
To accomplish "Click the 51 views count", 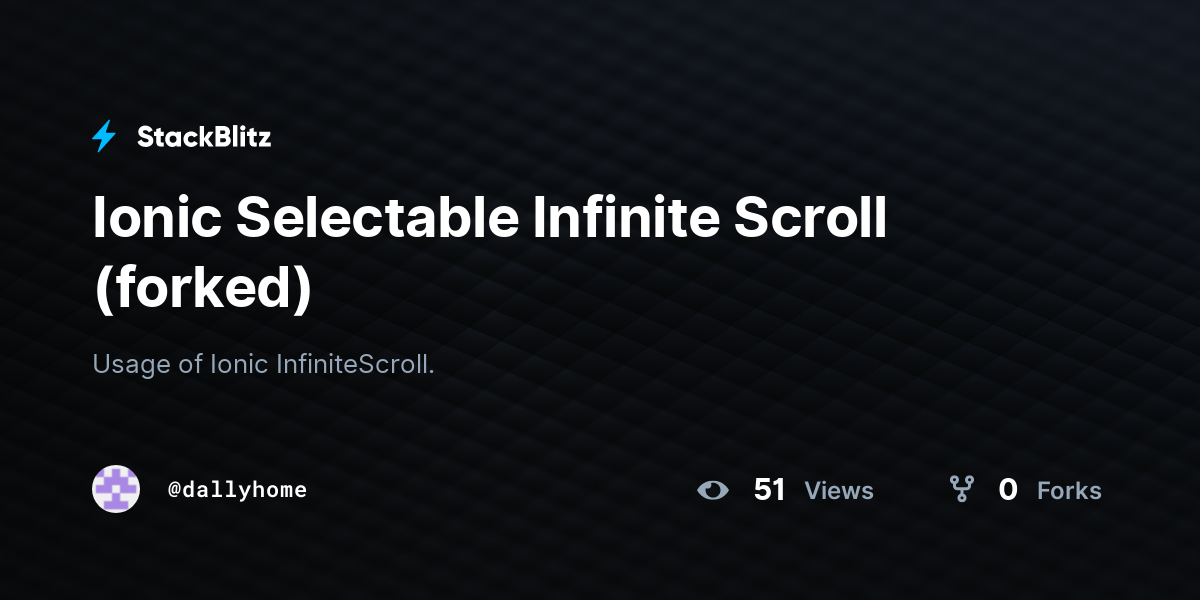I will click(769, 490).
